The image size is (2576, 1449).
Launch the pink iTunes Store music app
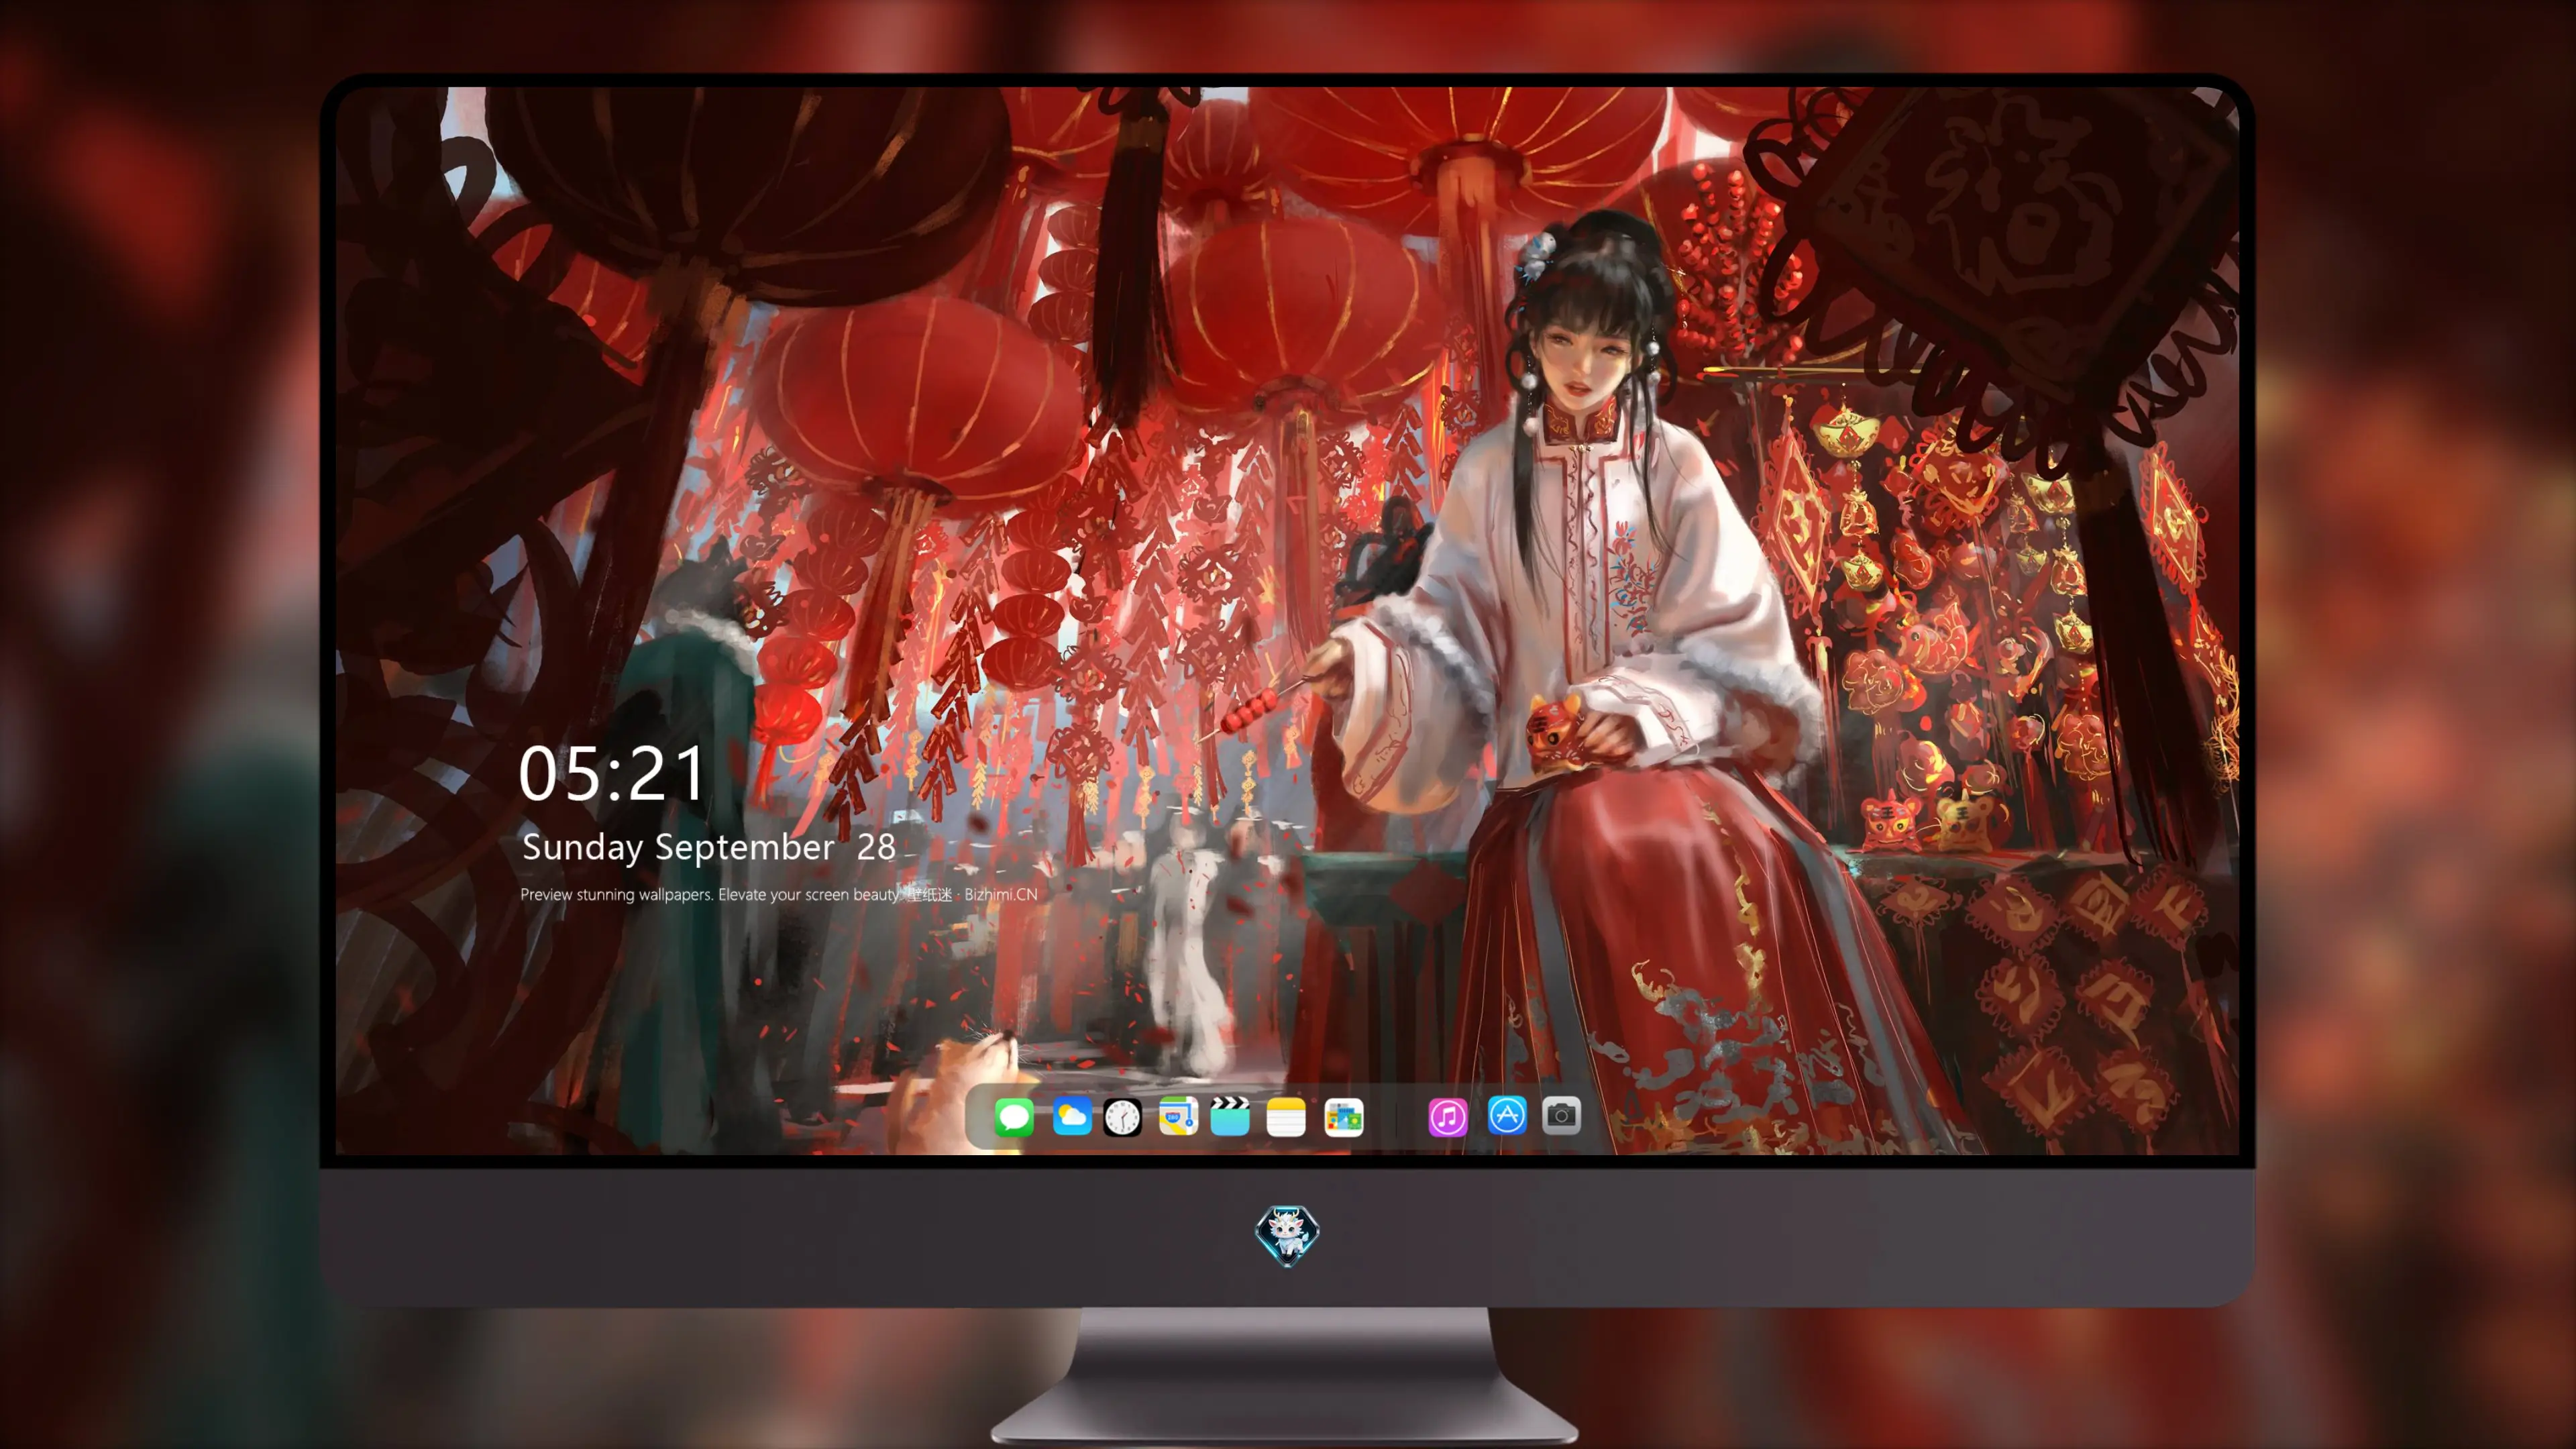[x=1448, y=1116]
